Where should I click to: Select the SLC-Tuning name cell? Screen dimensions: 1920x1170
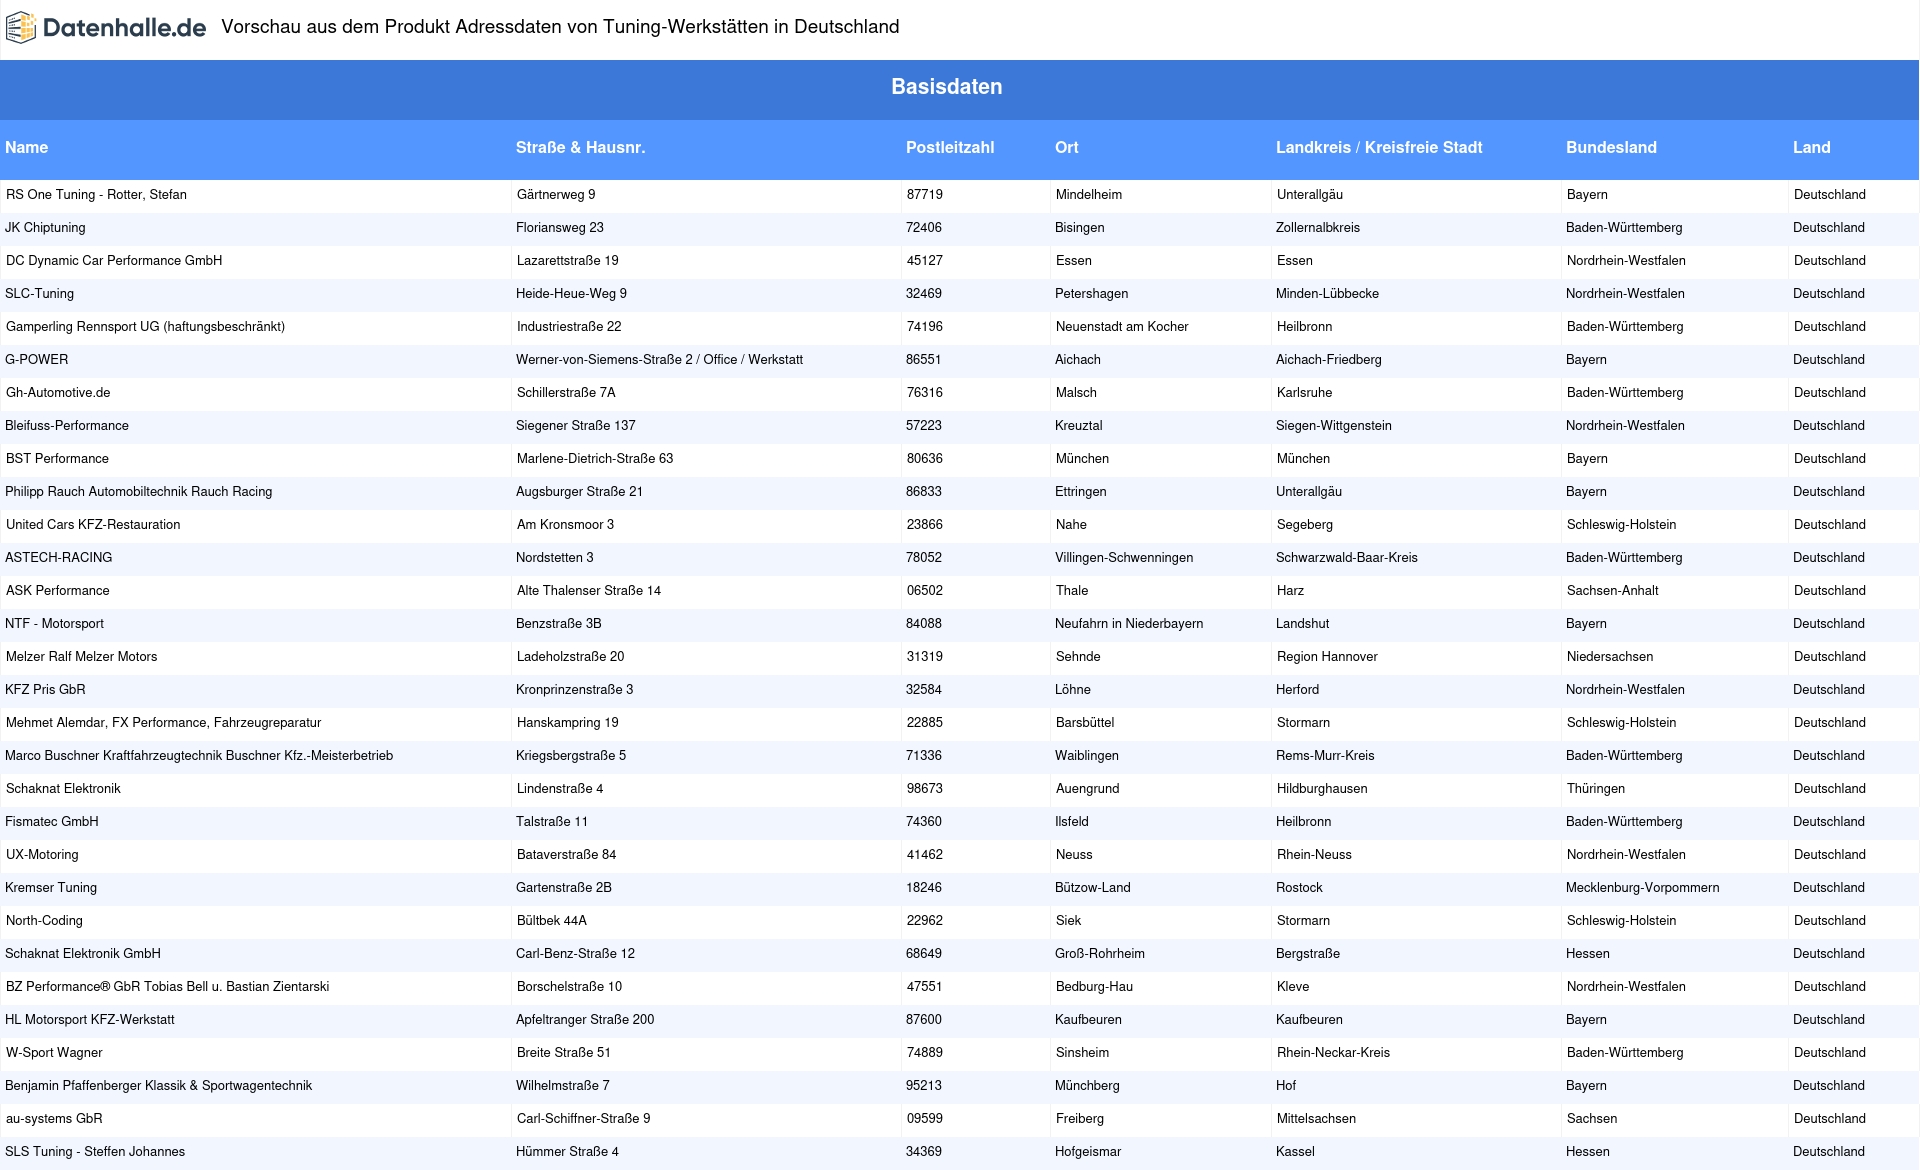tap(39, 294)
